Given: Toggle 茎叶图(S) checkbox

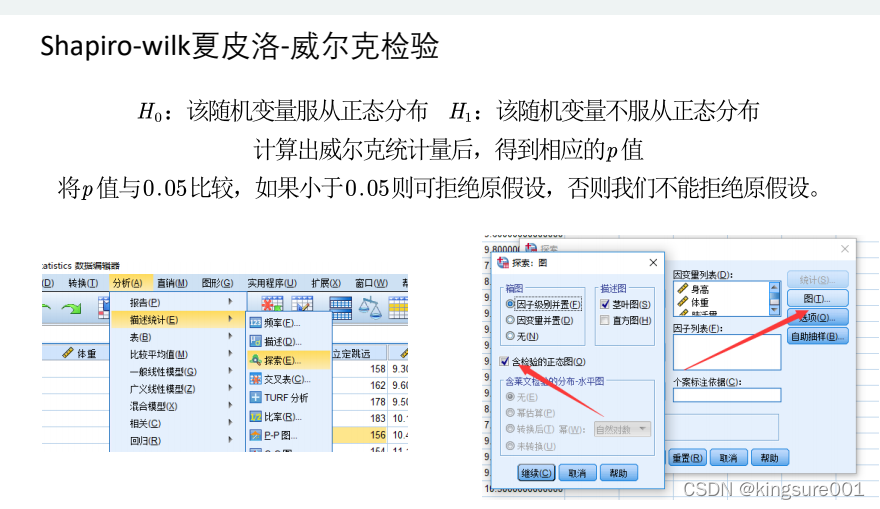Looking at the screenshot, I should [604, 304].
